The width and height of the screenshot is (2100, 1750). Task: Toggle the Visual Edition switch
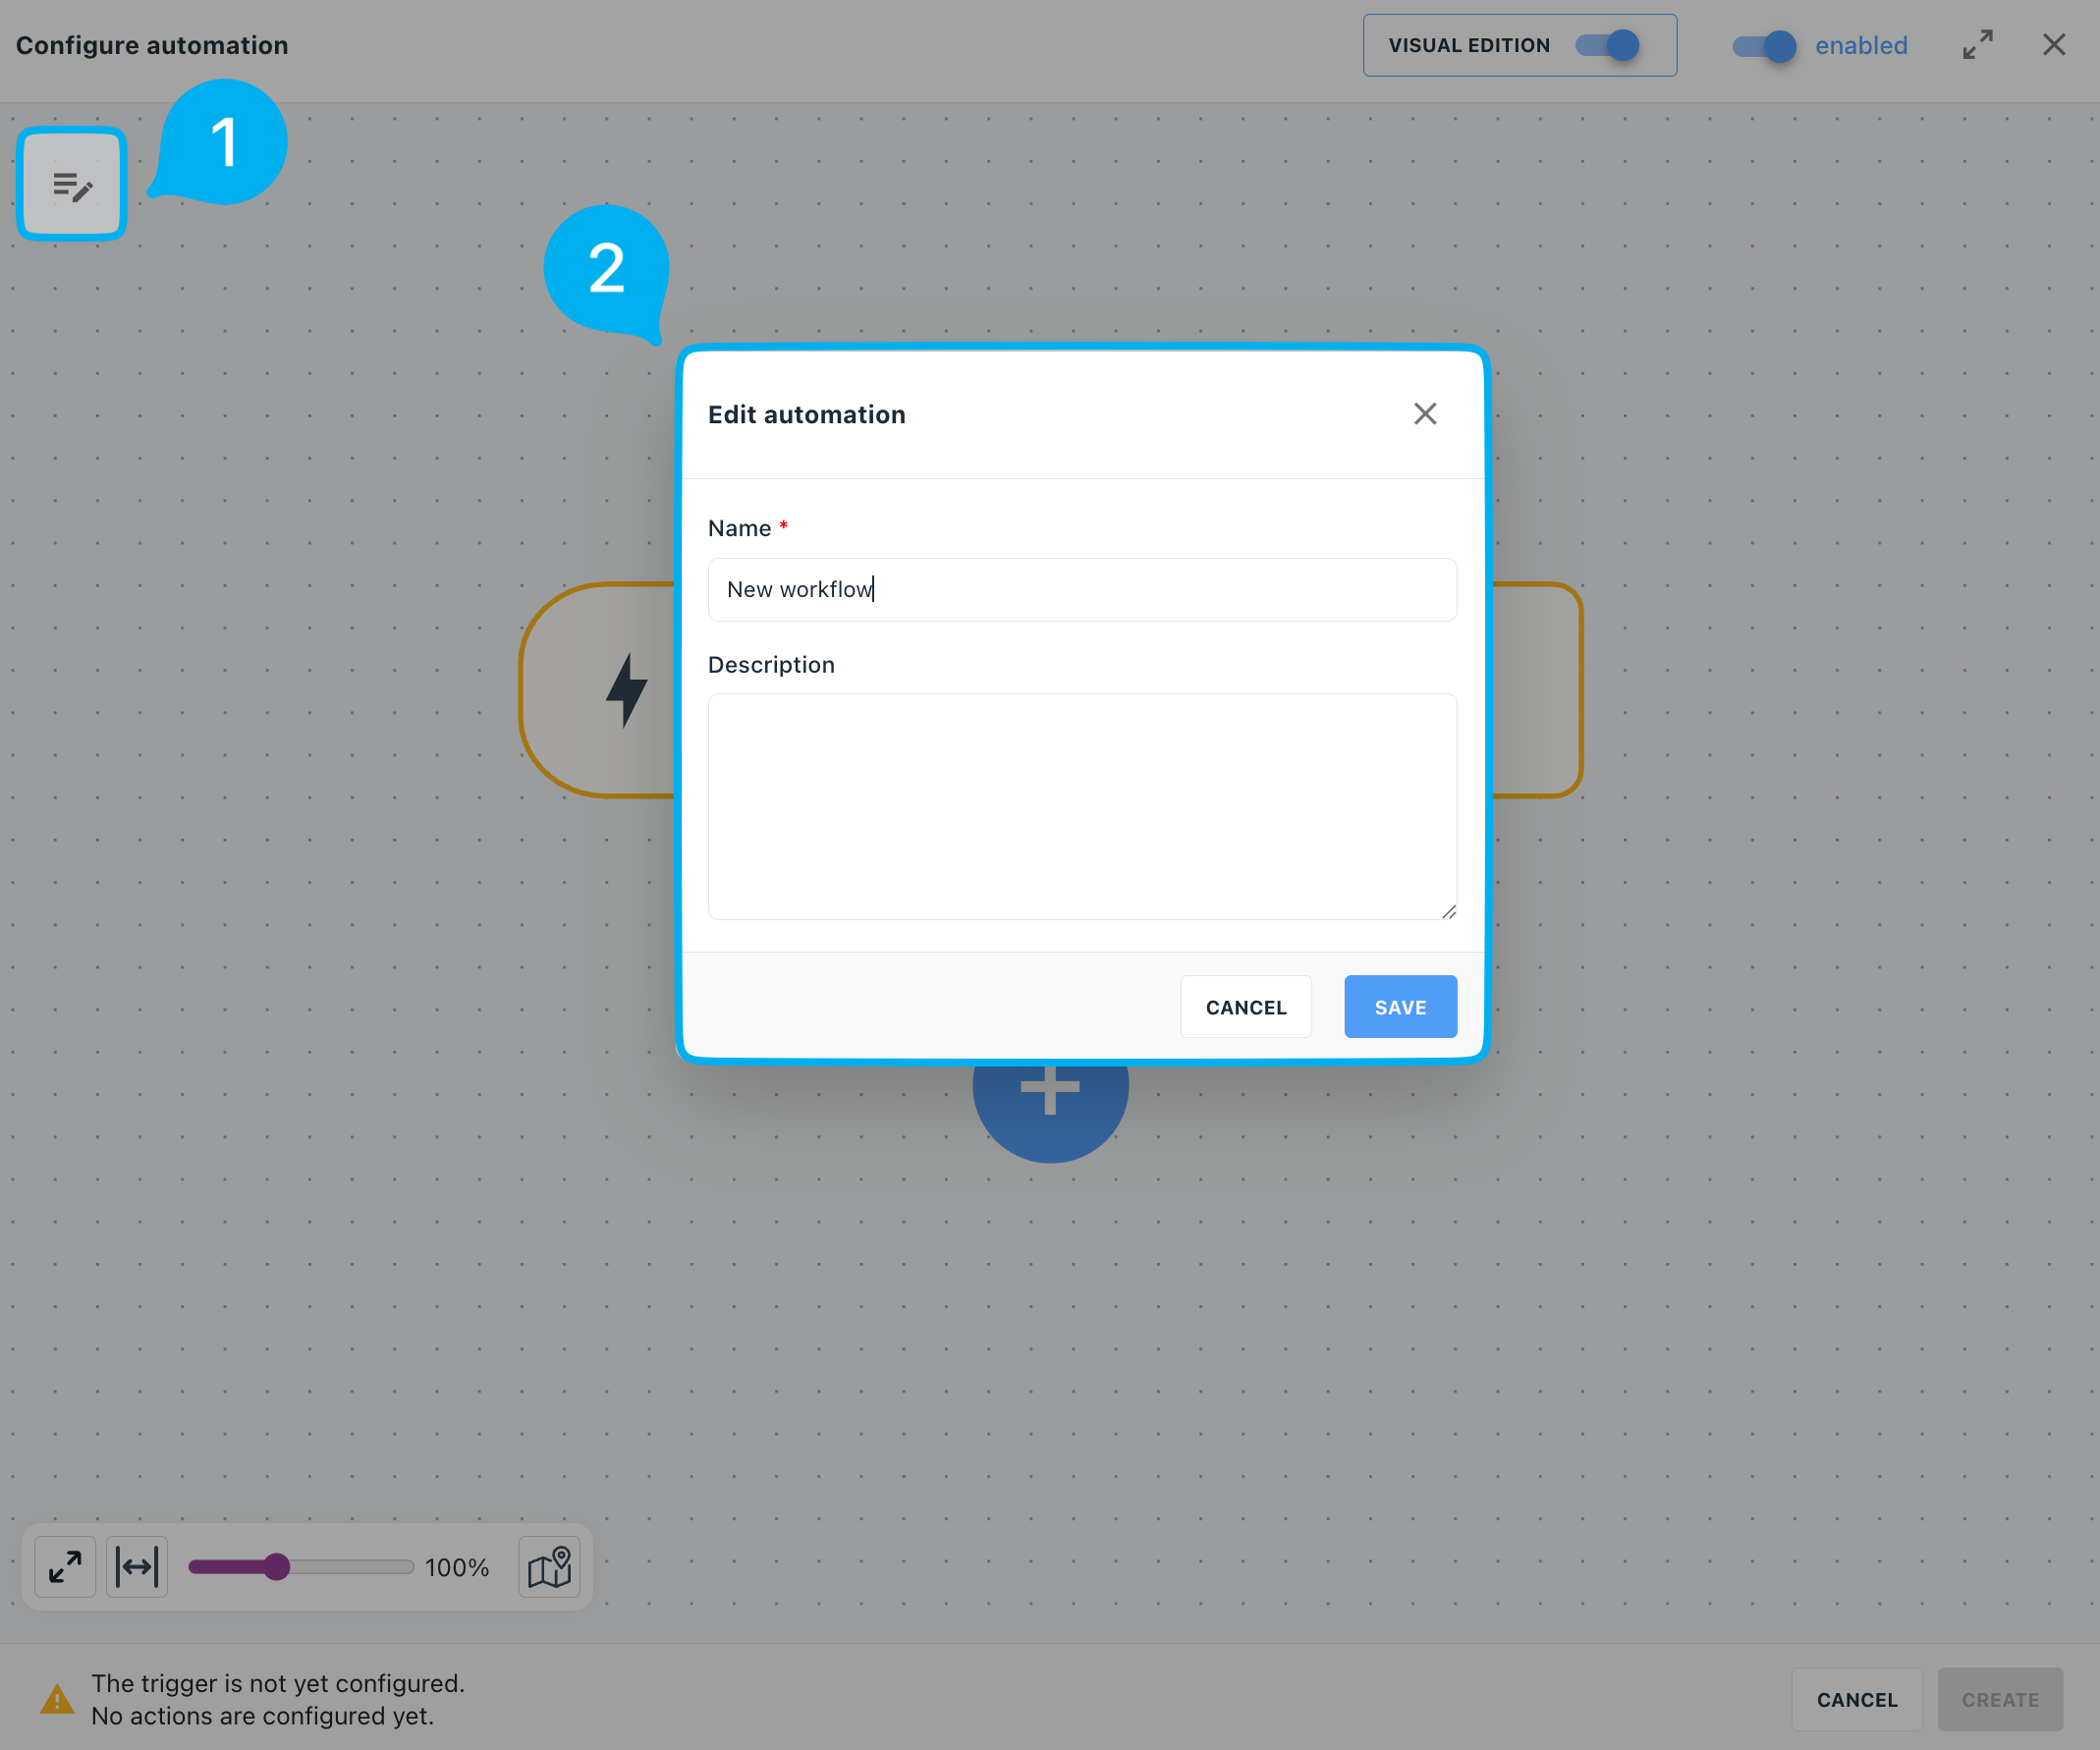1607,45
